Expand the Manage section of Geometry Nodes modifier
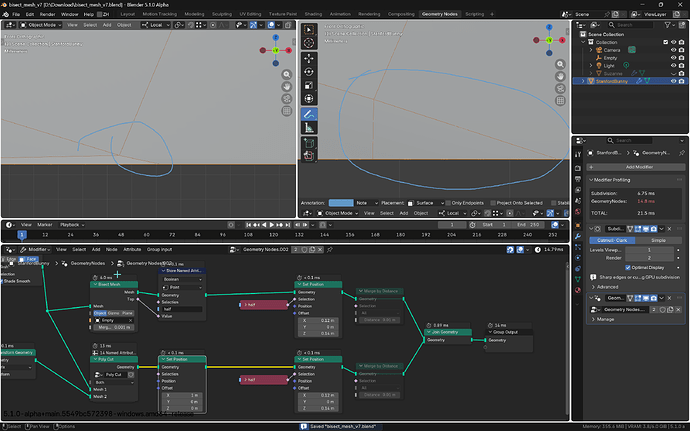The height and width of the screenshot is (431, 690). [x=594, y=319]
